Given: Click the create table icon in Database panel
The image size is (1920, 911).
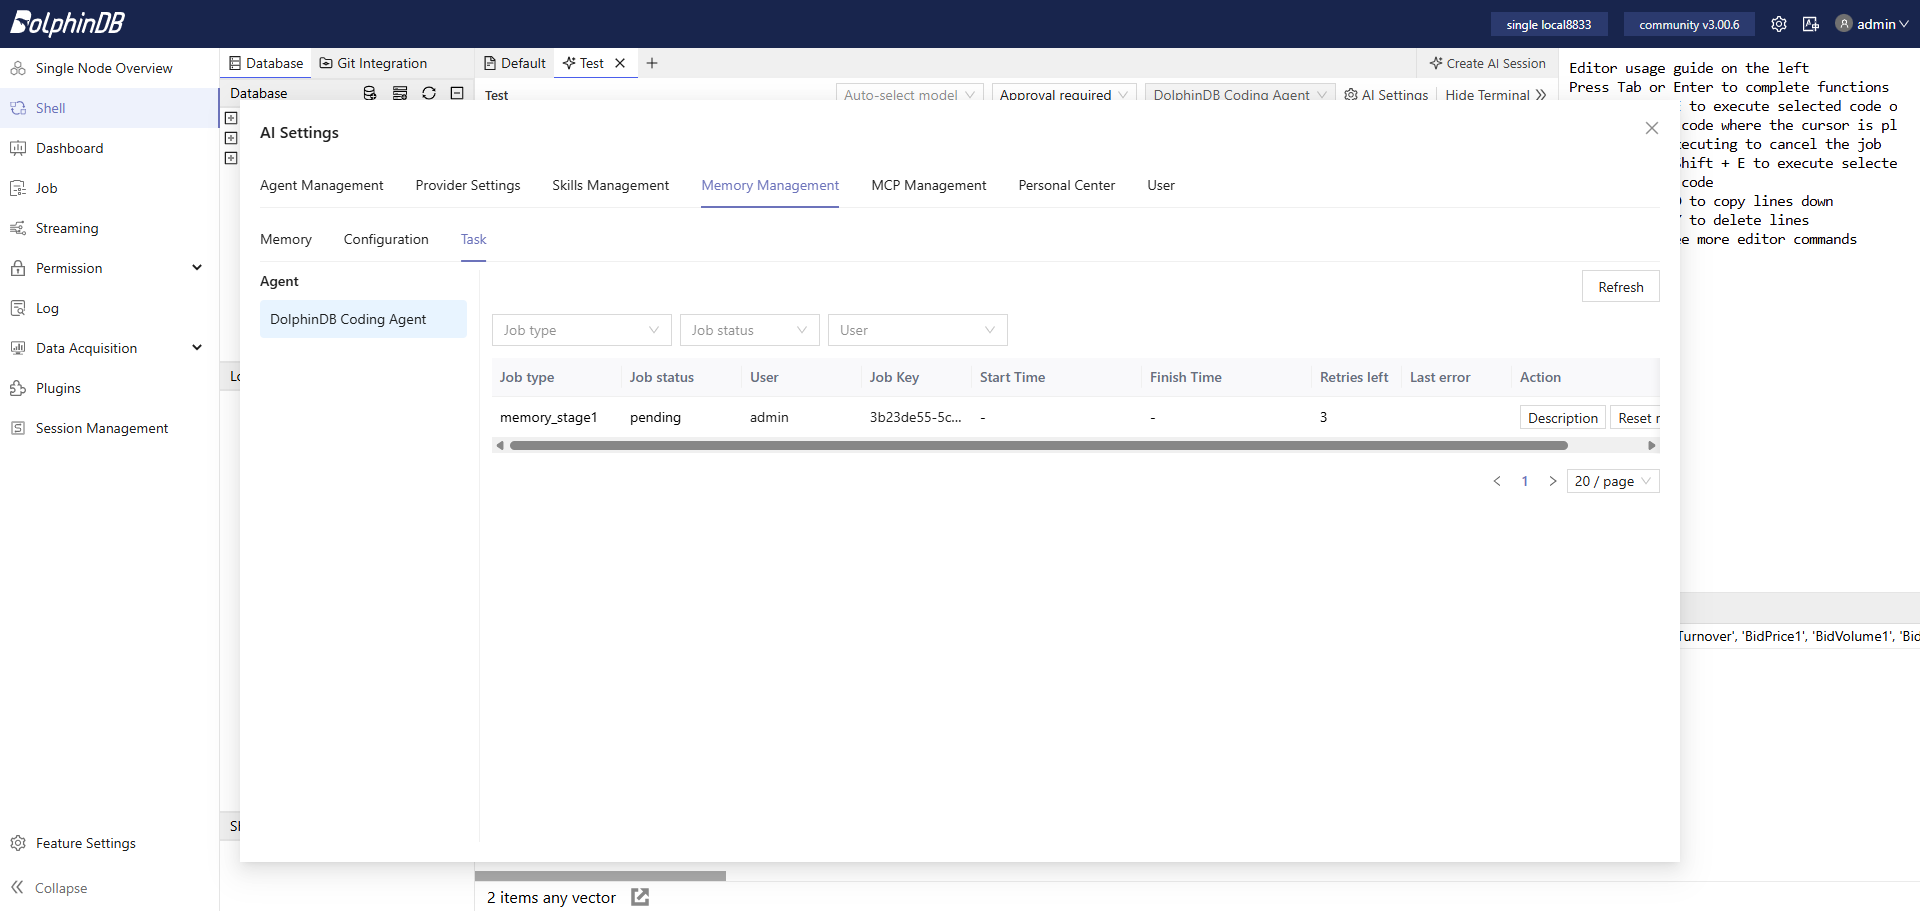Looking at the screenshot, I should coord(400,93).
